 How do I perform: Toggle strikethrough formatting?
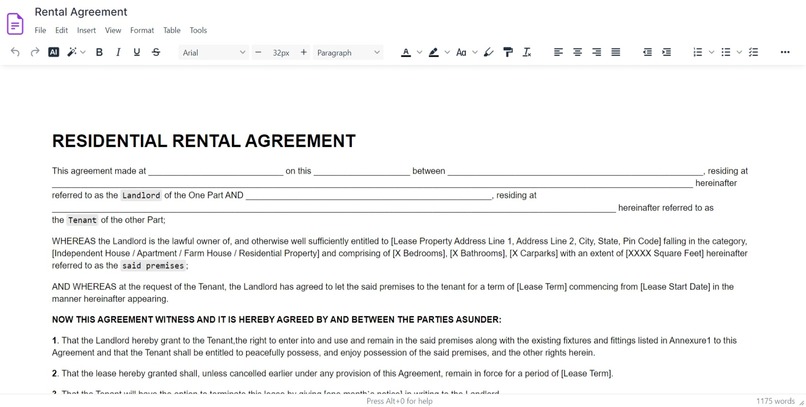156,52
